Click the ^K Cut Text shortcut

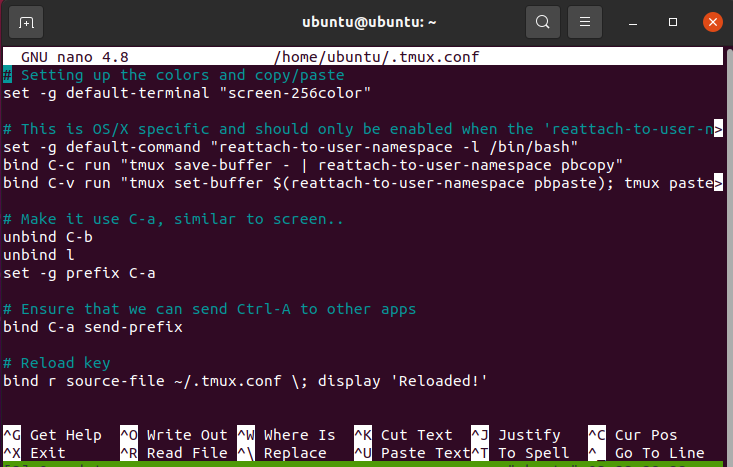click(x=403, y=435)
